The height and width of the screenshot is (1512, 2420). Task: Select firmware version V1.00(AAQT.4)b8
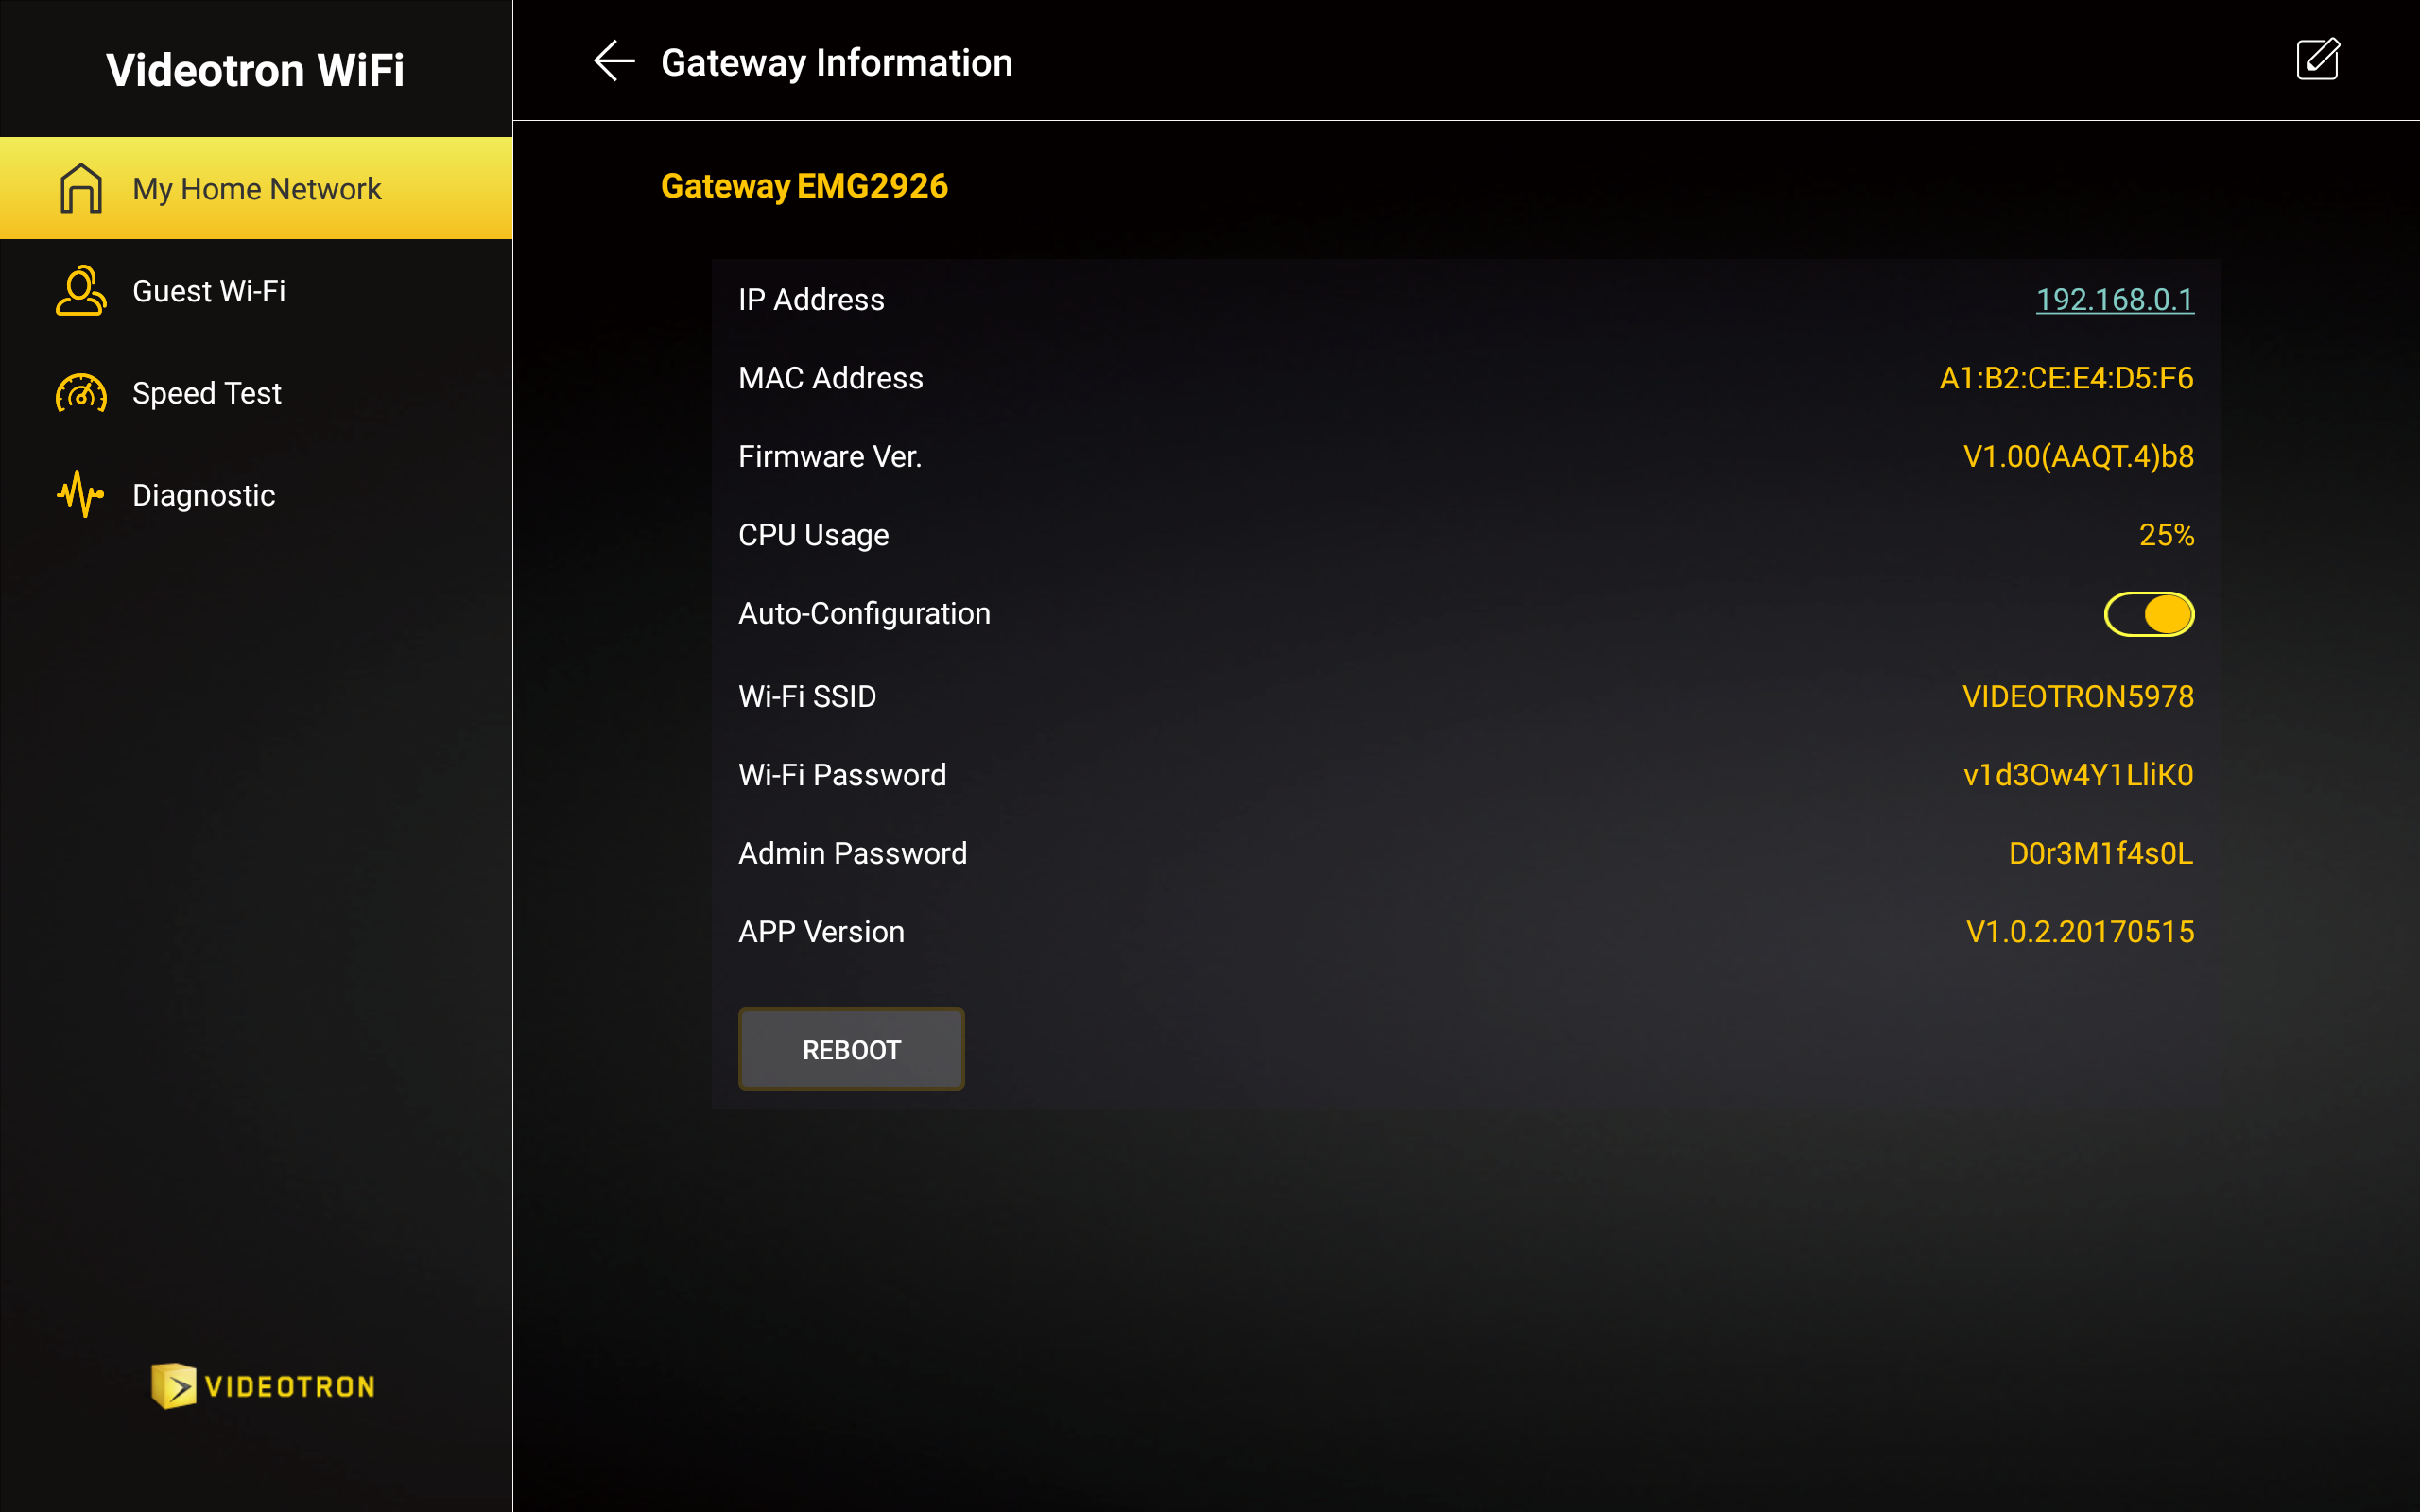(x=2078, y=457)
